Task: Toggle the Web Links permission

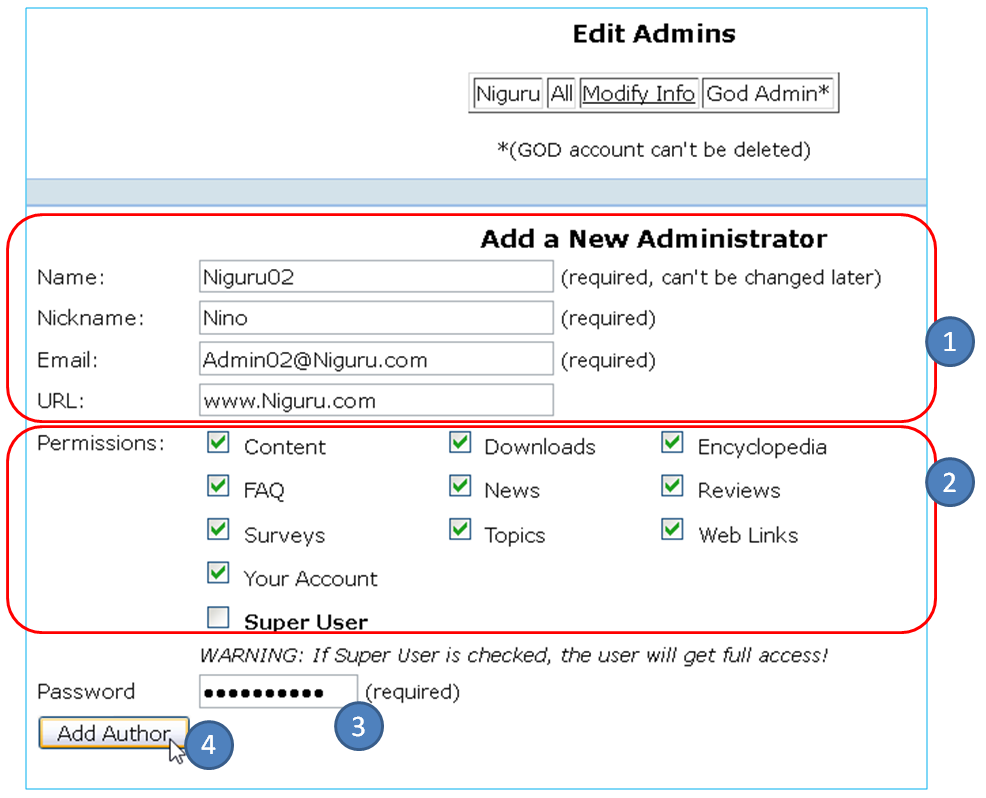Action: tap(672, 529)
